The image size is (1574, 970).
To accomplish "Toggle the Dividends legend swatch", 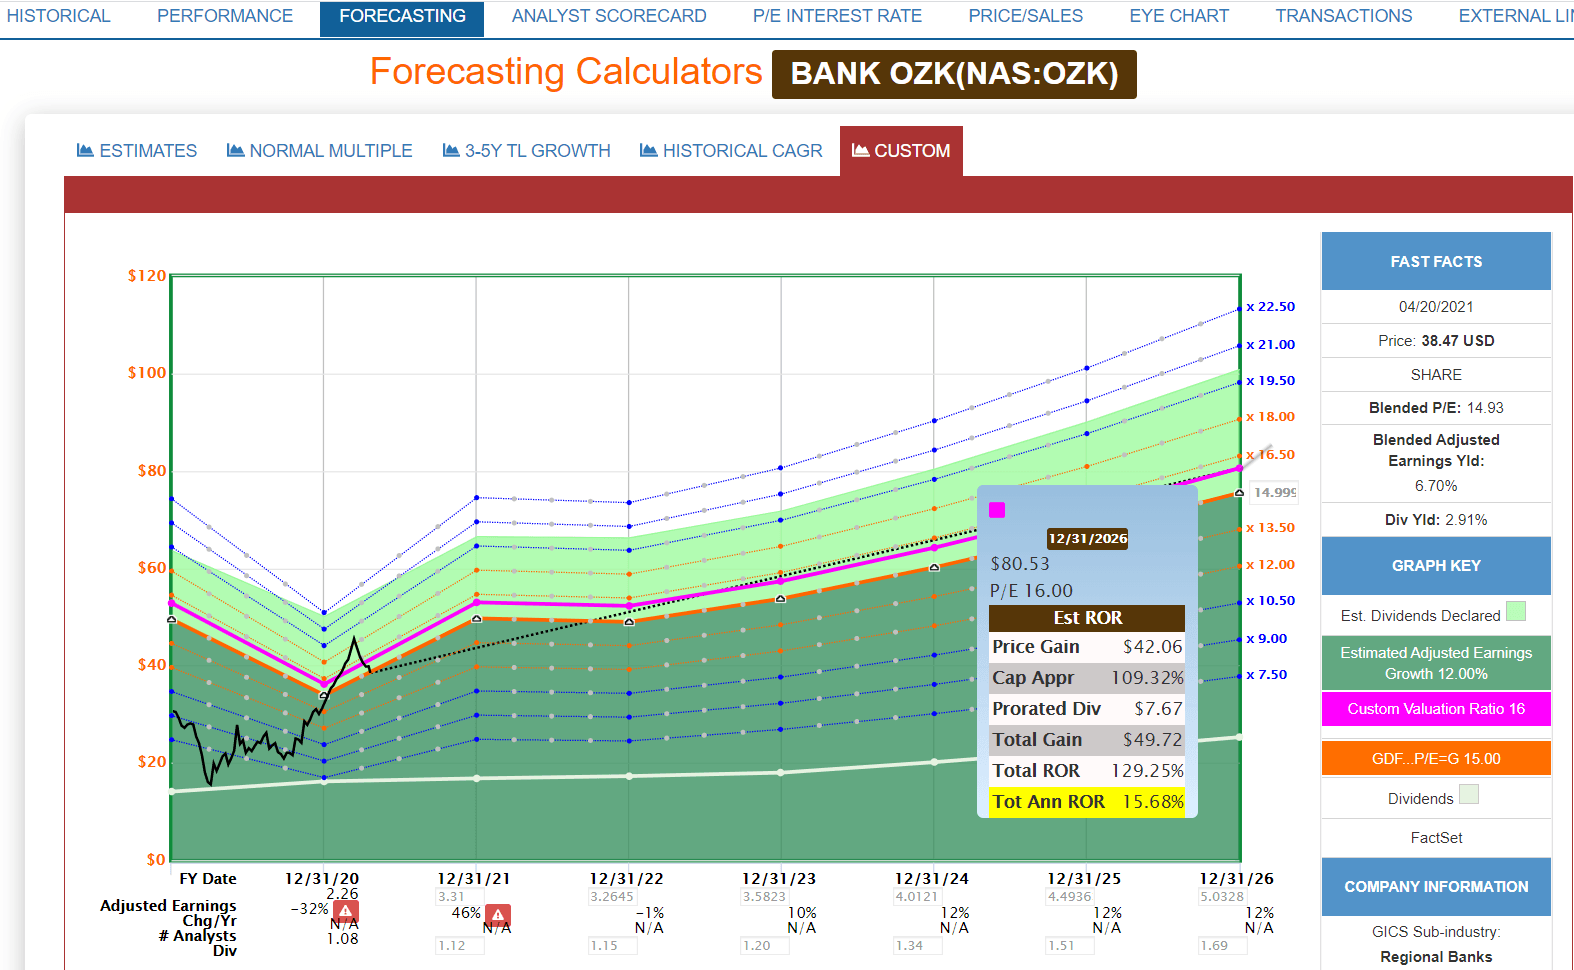I will click(x=1468, y=794).
